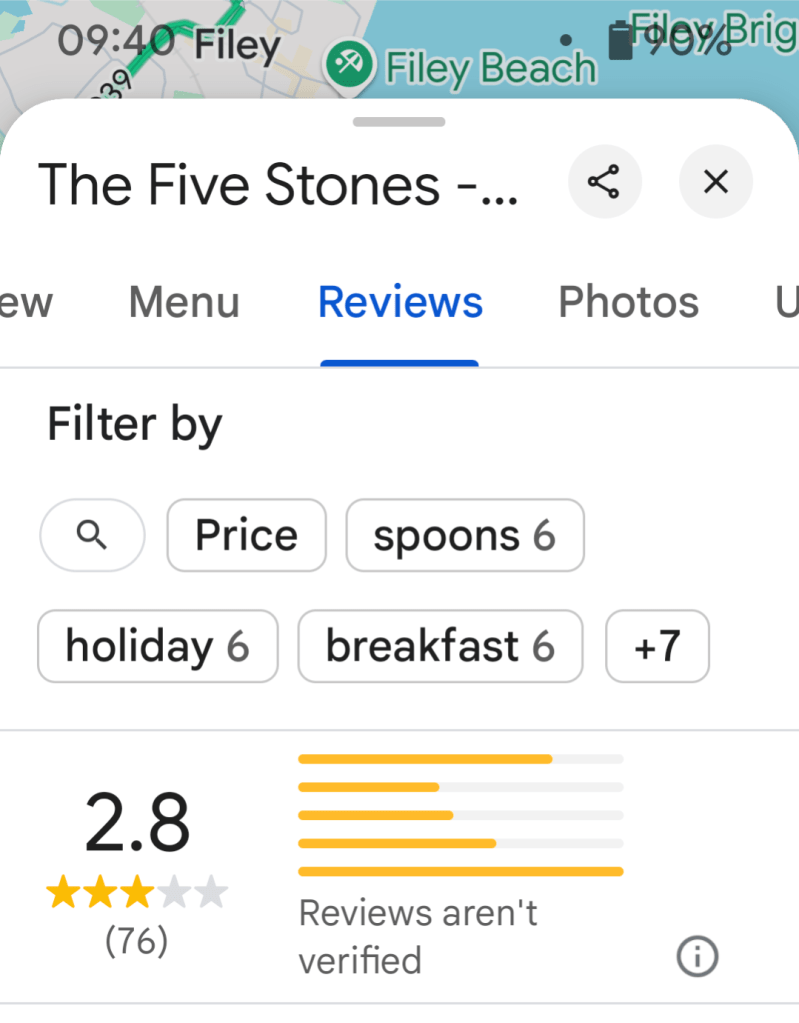Open the review search magnifier icon

click(x=92, y=536)
